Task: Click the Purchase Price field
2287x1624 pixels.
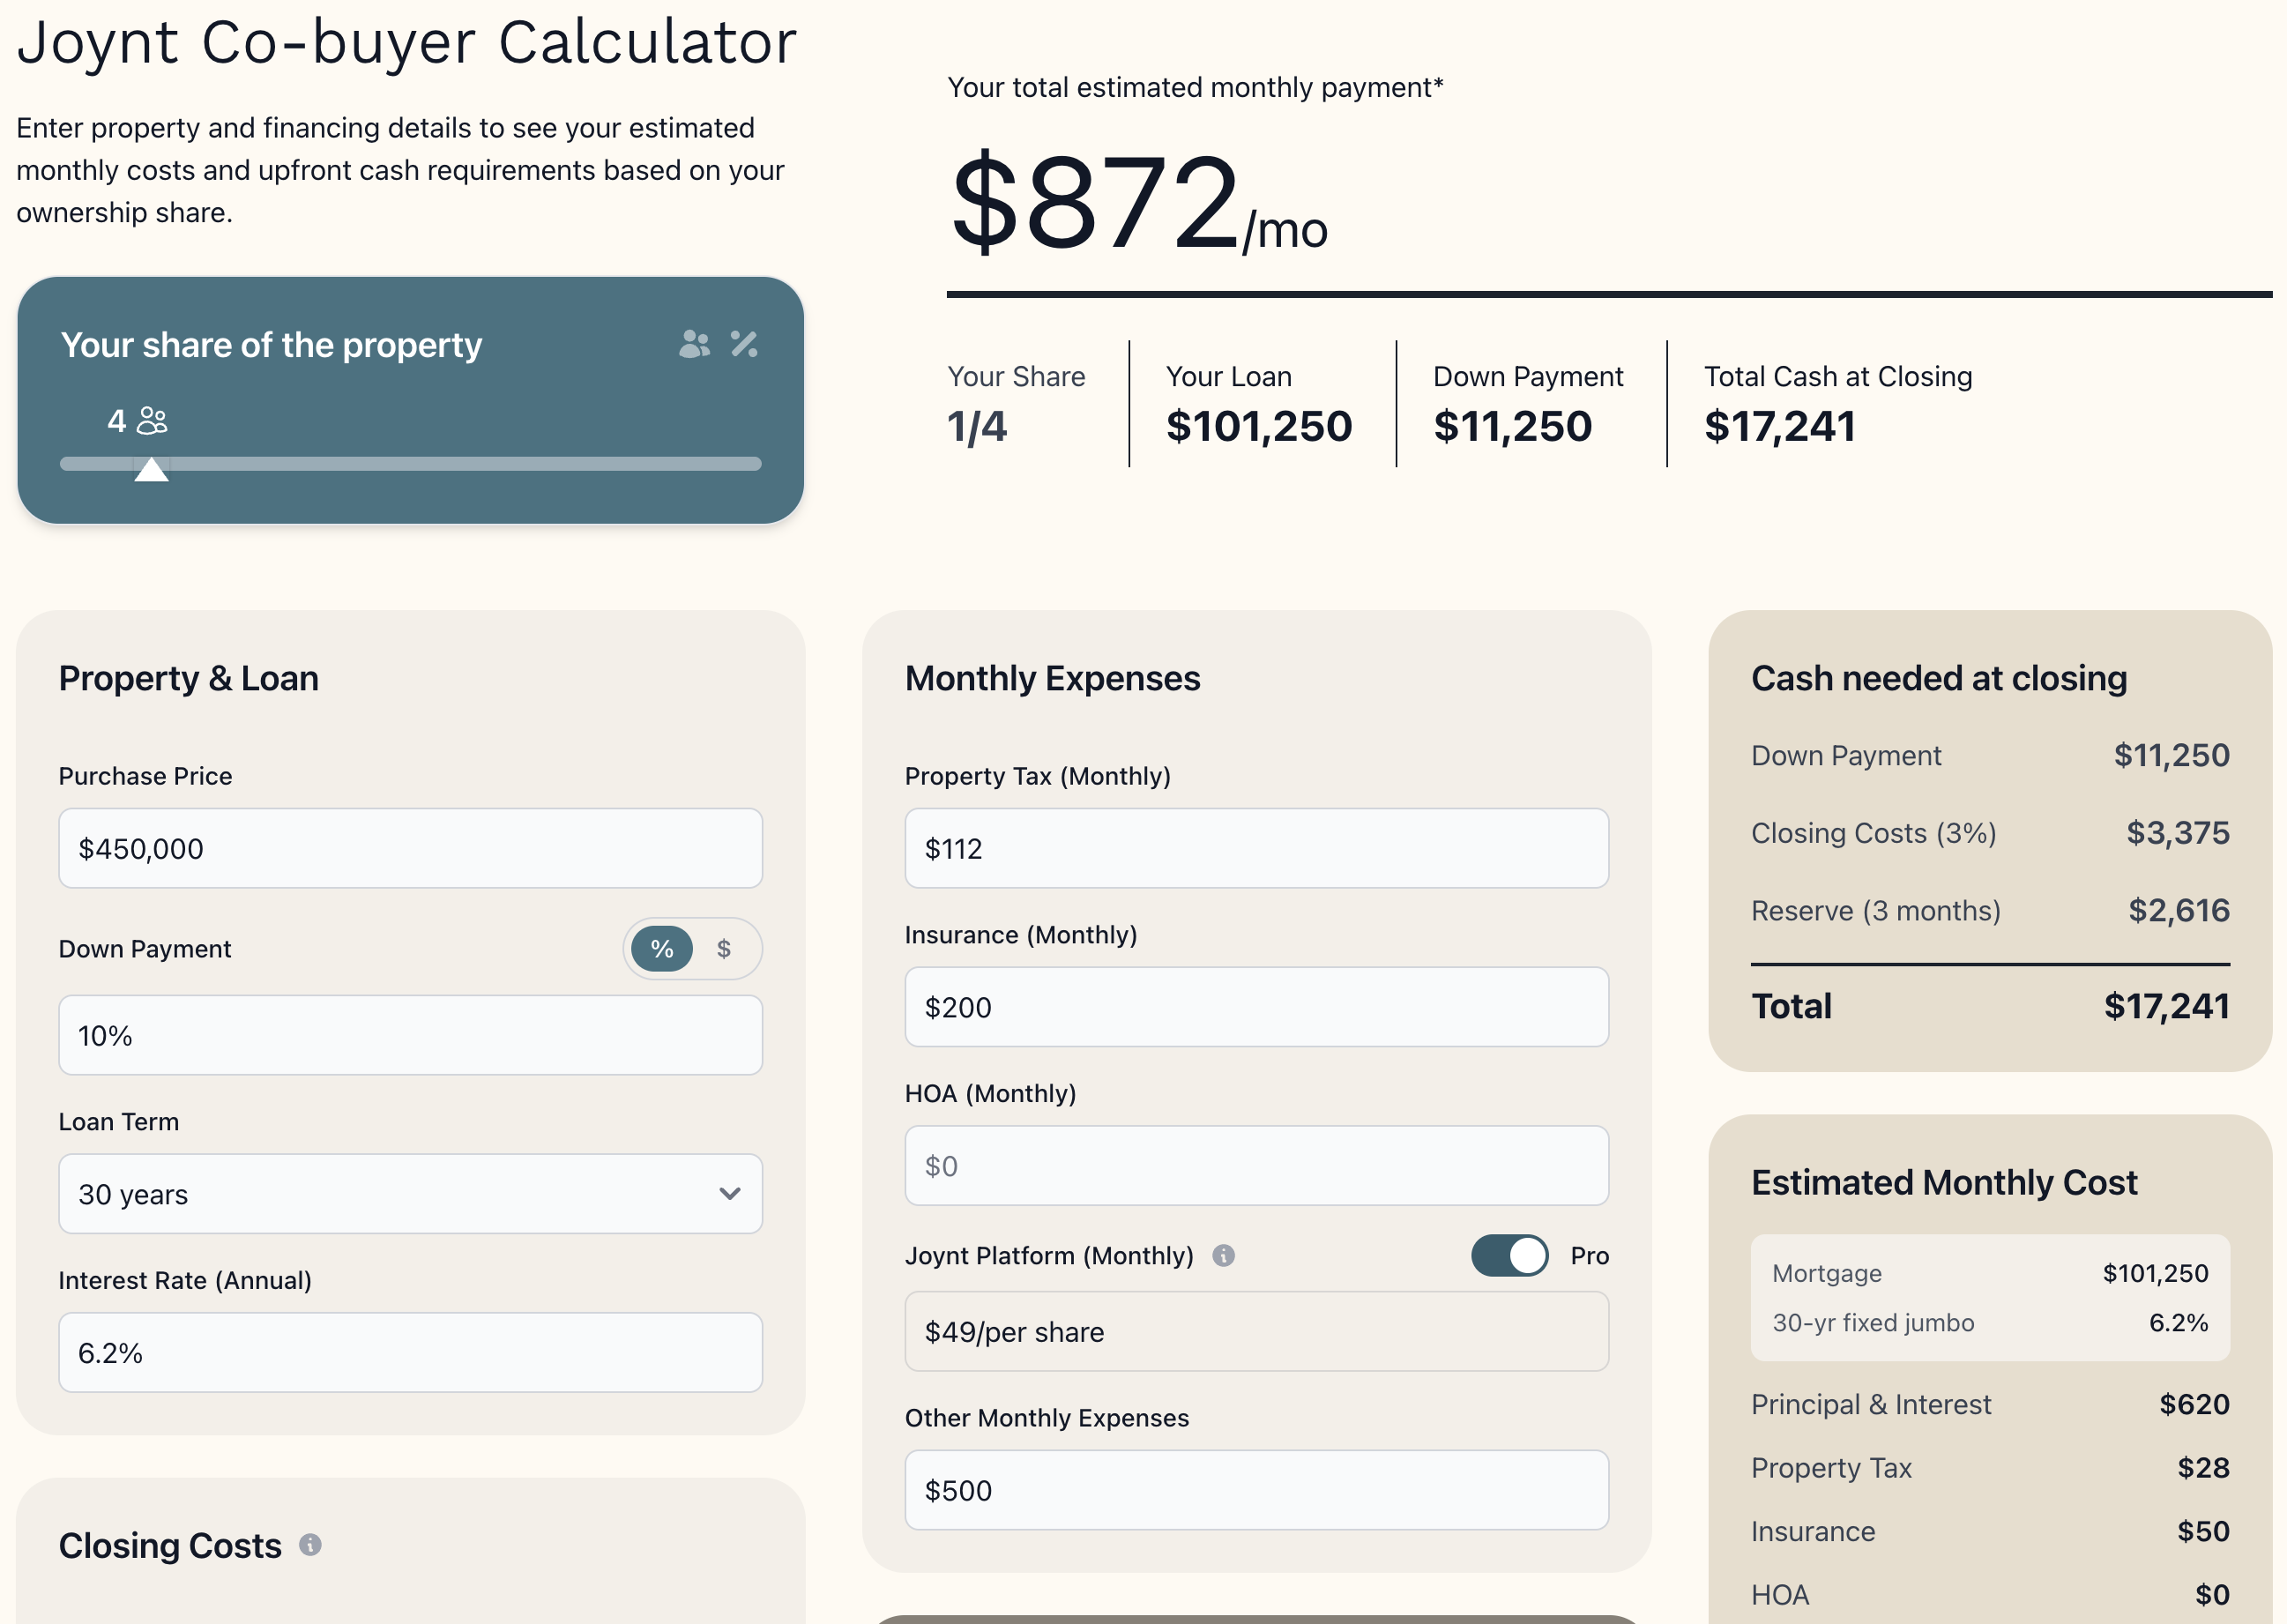Action: click(x=411, y=848)
